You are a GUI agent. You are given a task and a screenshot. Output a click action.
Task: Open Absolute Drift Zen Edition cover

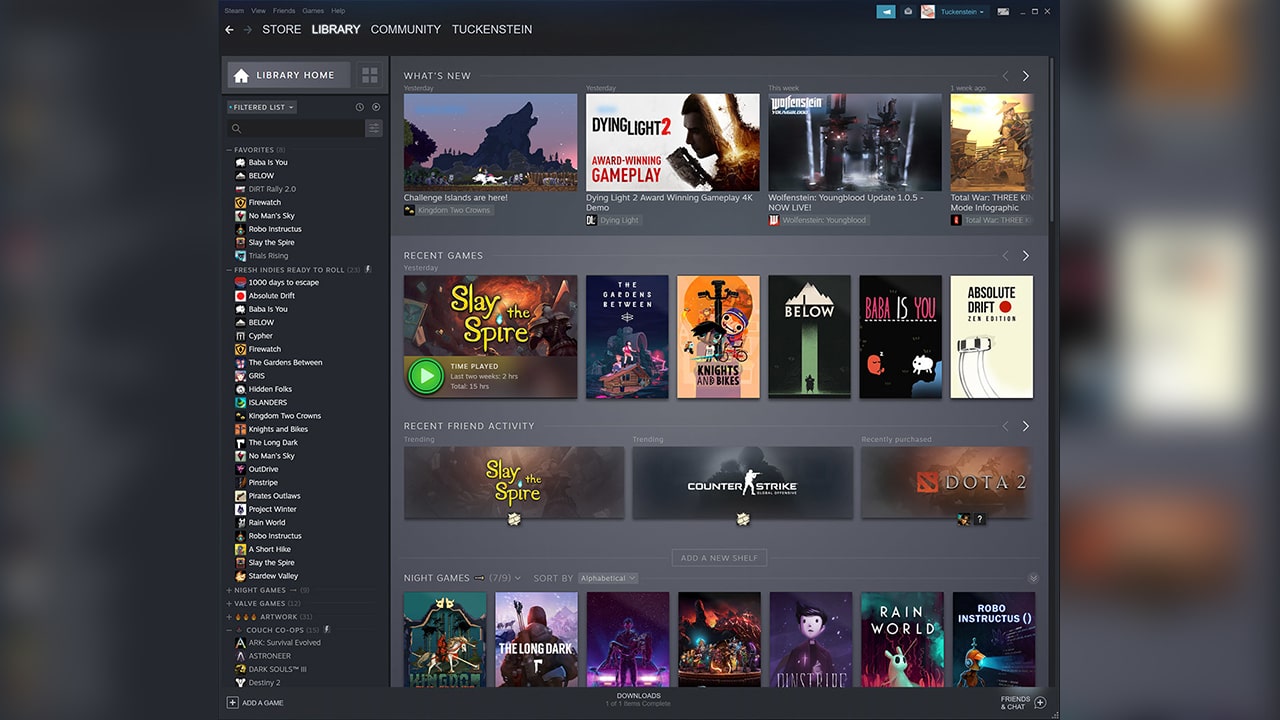[x=991, y=337]
